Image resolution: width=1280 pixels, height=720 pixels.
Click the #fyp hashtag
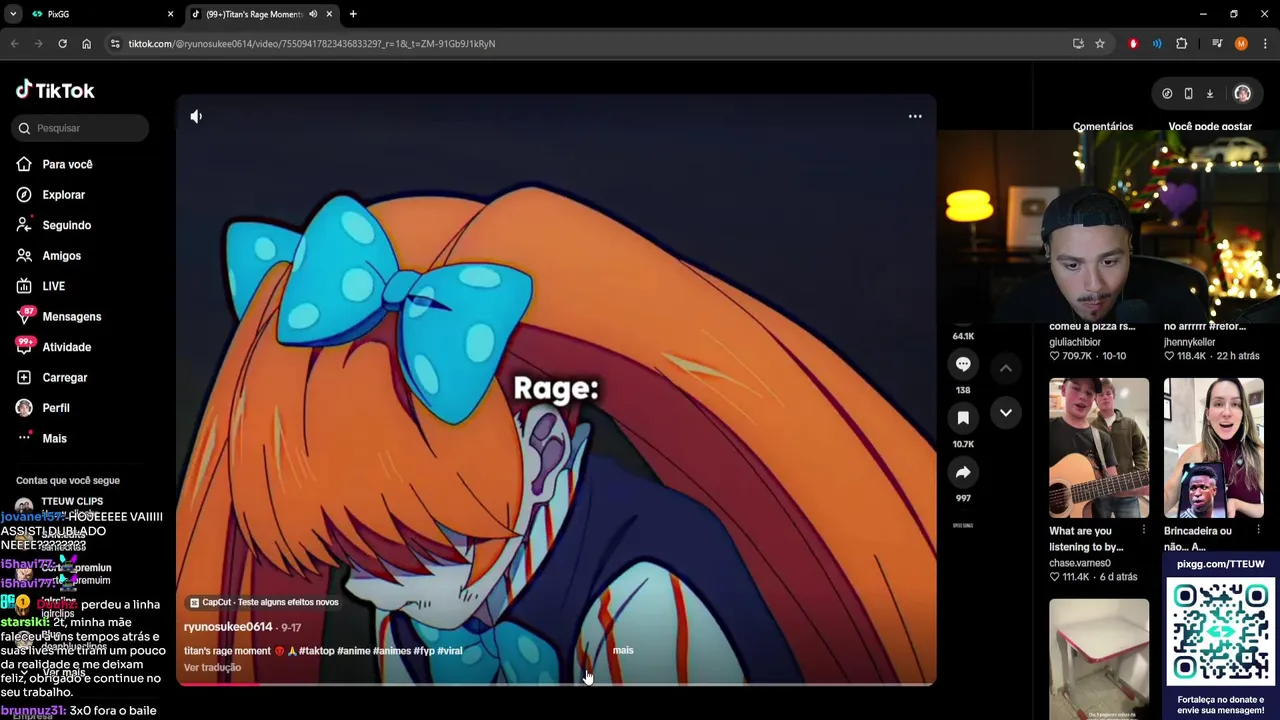(423, 651)
